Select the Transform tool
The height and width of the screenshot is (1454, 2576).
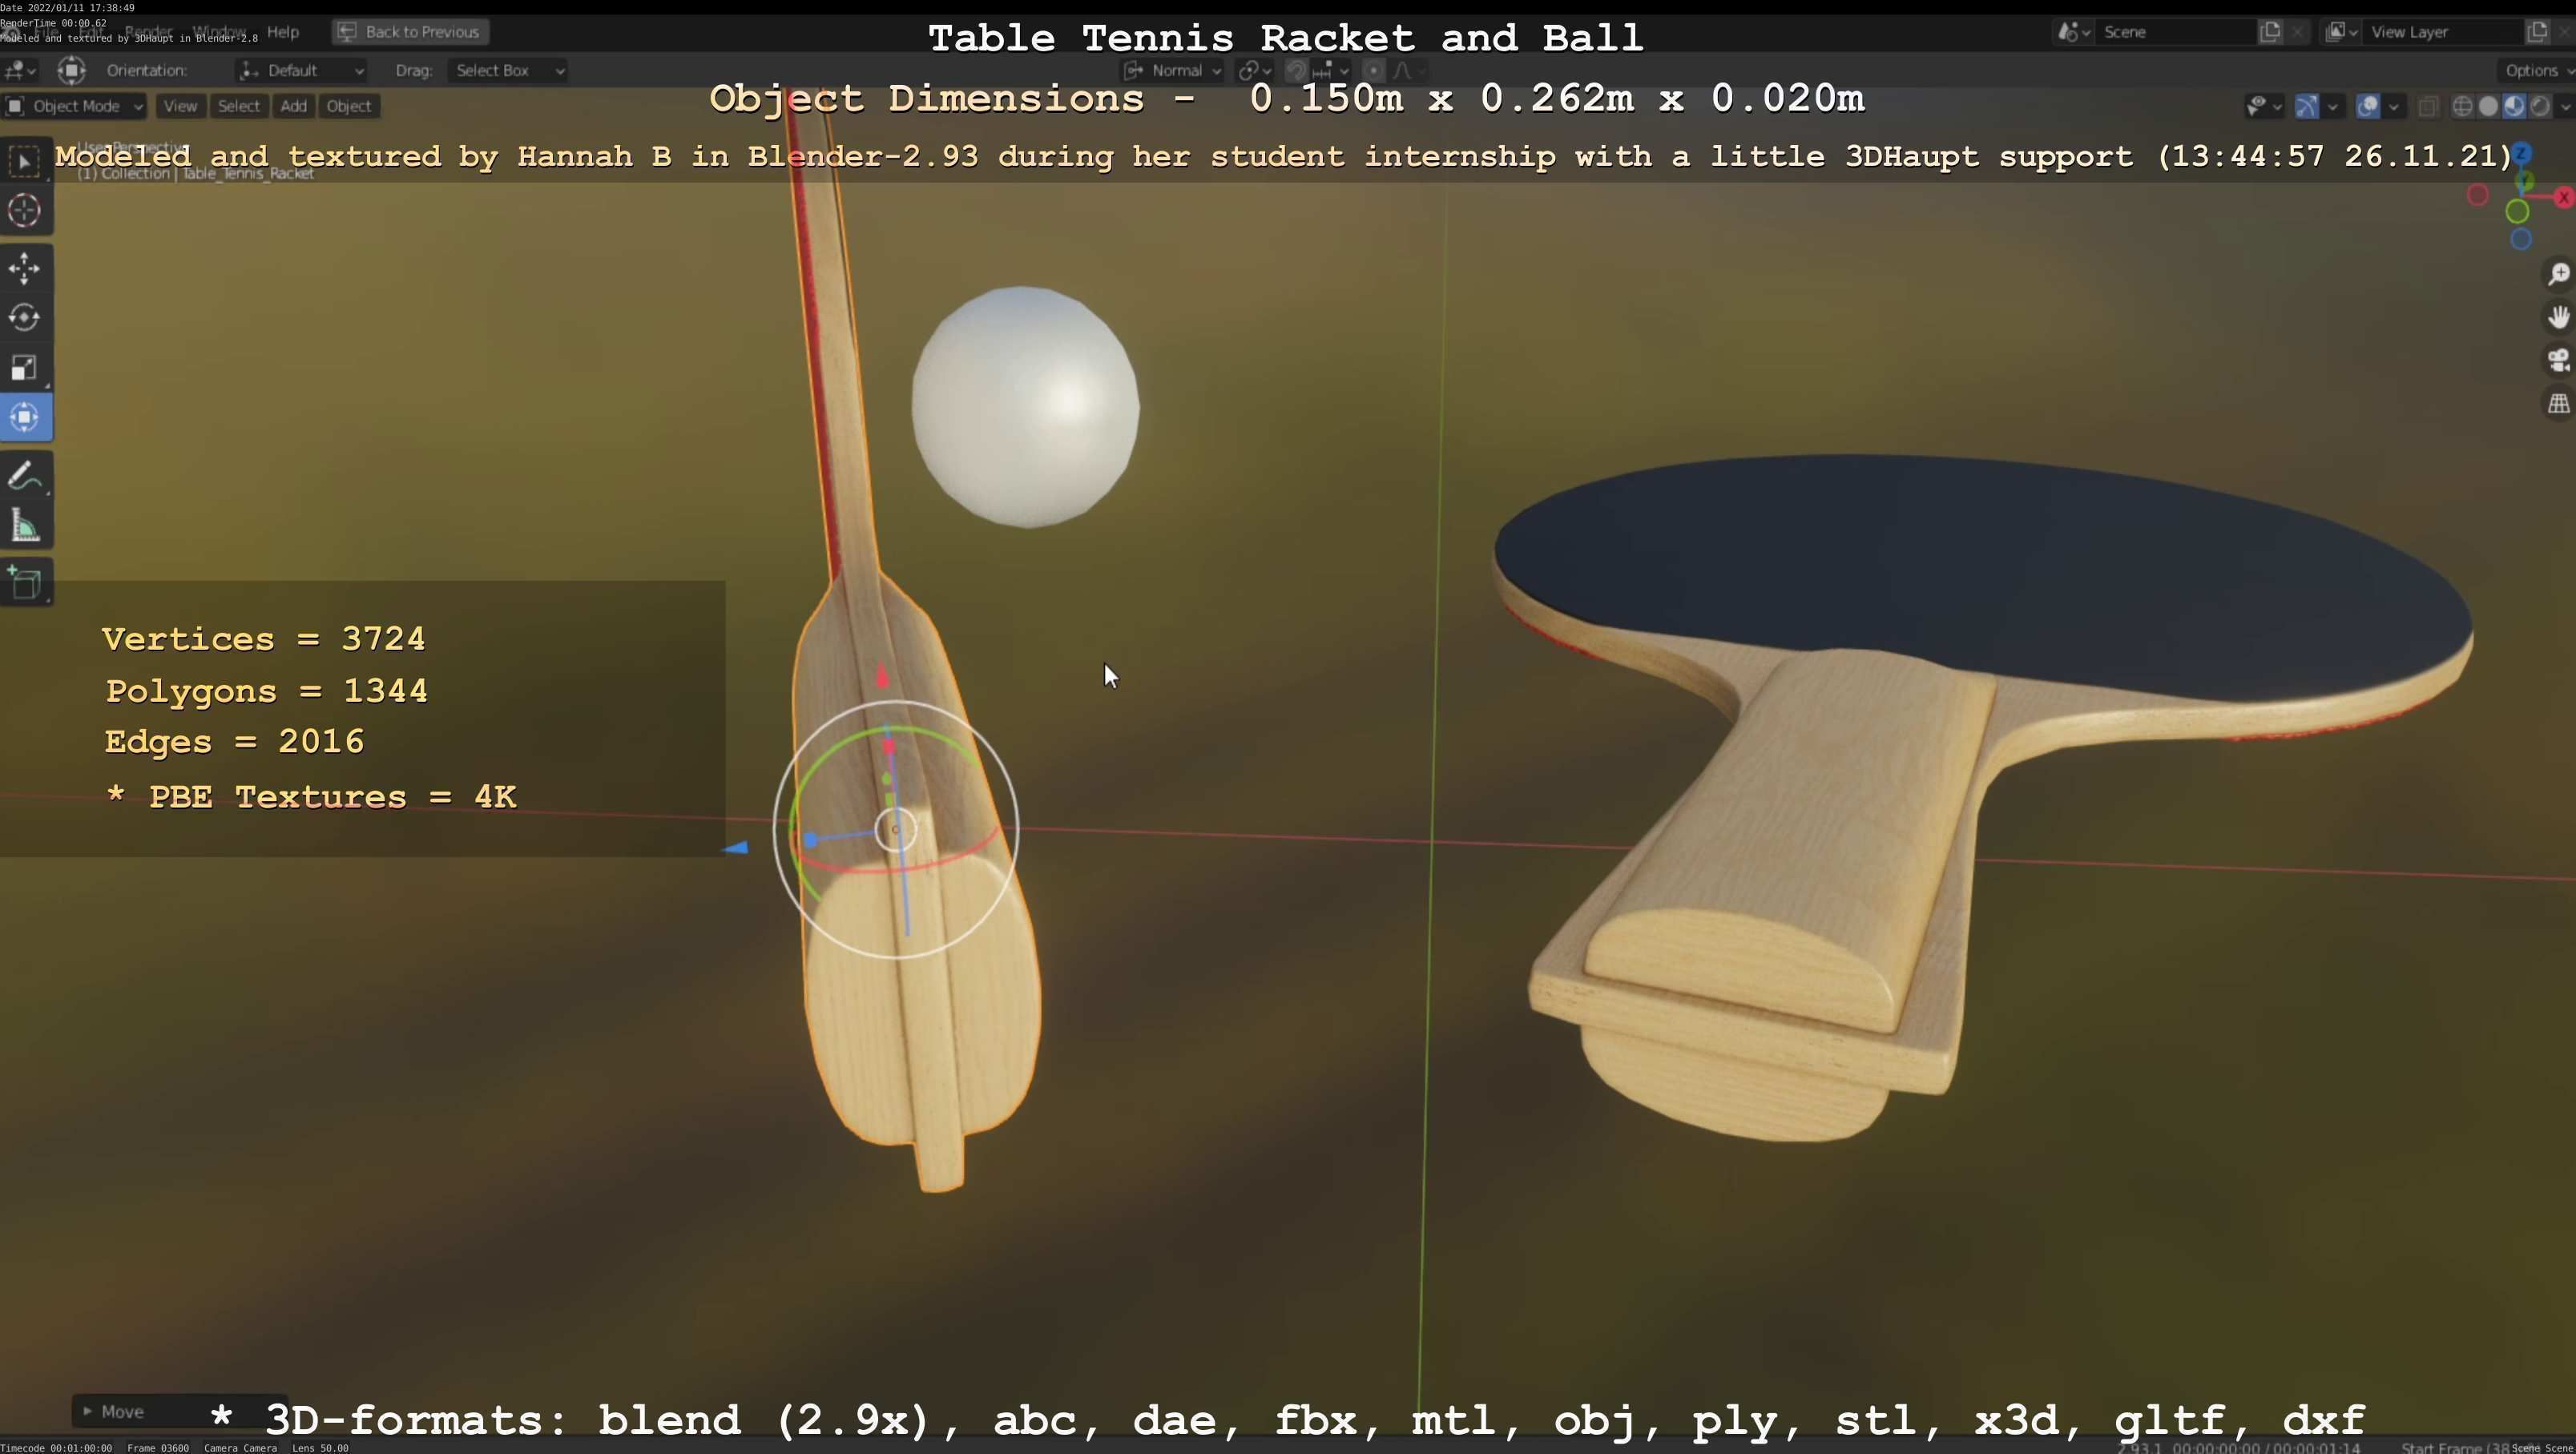pyautogui.click(x=25, y=417)
